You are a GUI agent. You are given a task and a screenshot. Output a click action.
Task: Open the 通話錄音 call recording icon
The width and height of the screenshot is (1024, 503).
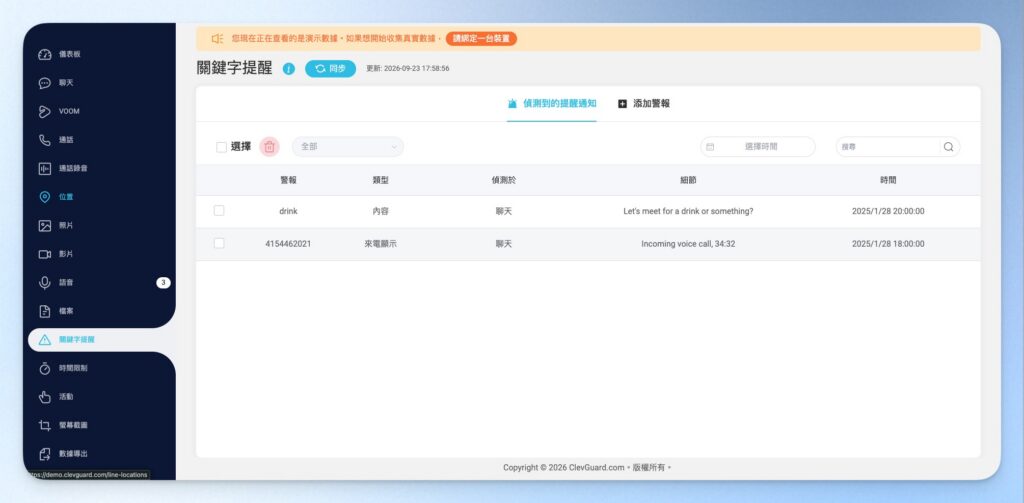pyautogui.click(x=44, y=169)
